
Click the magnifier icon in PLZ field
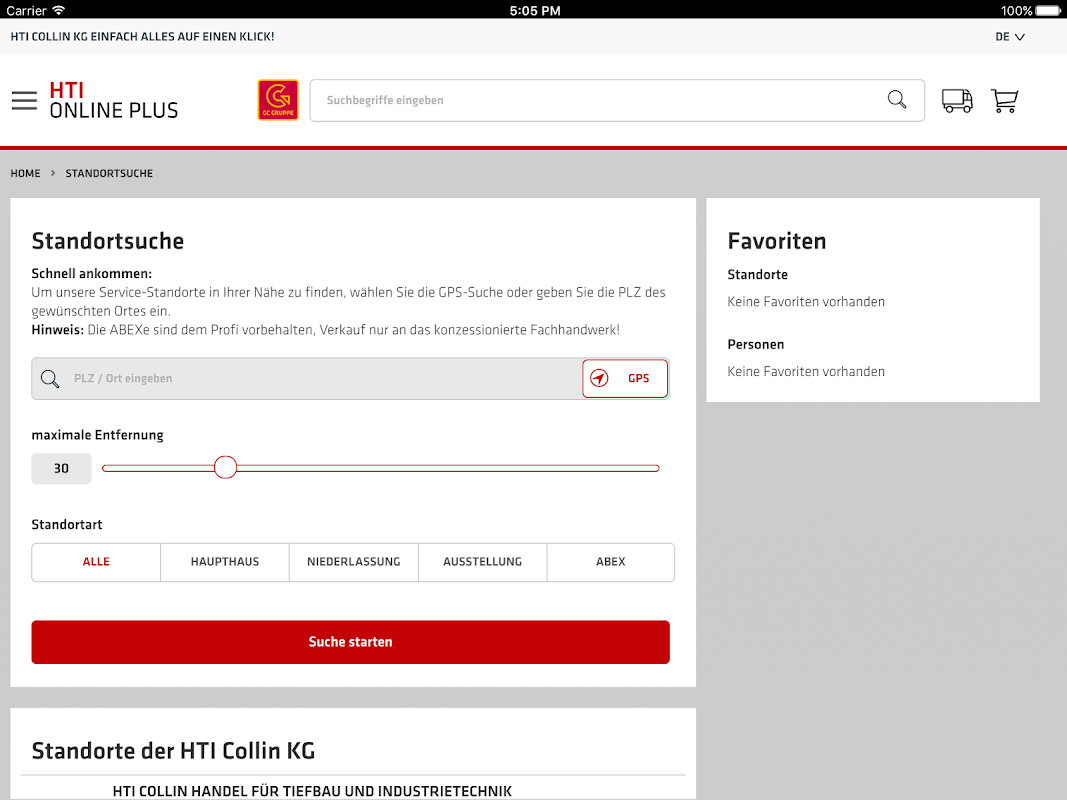coord(50,378)
